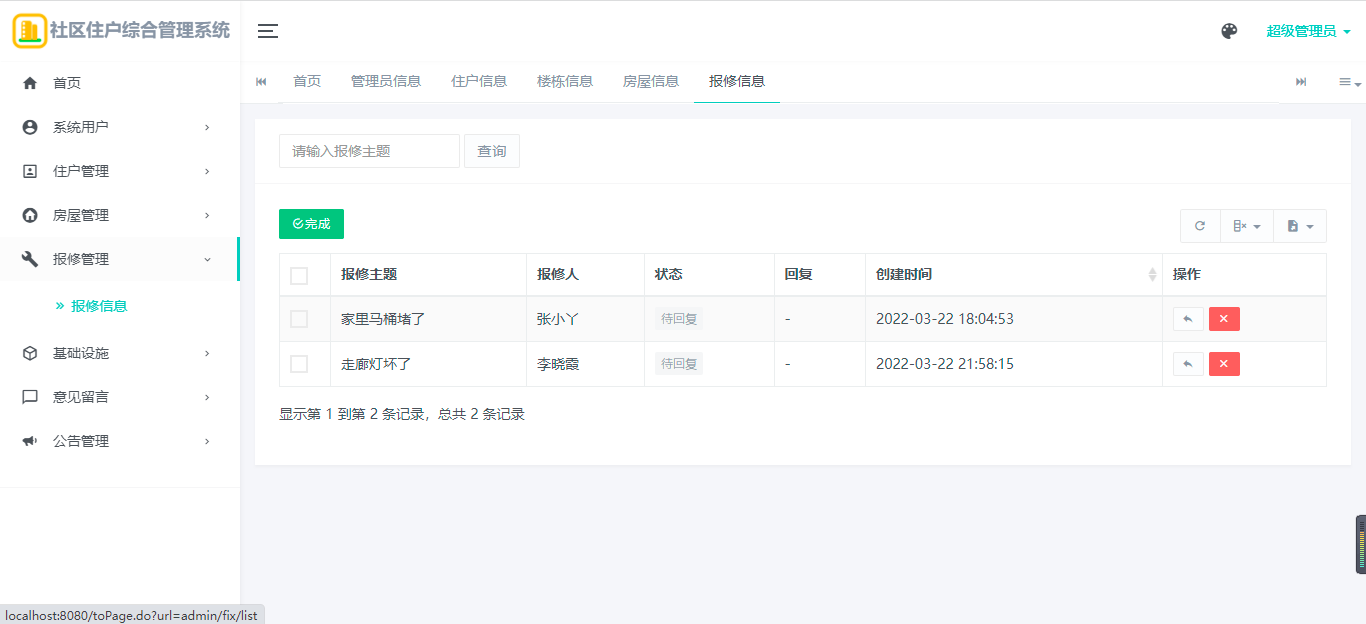The image size is (1366, 624).
Task: Expand the 意见留言 chevron arrow
Action: point(207,397)
